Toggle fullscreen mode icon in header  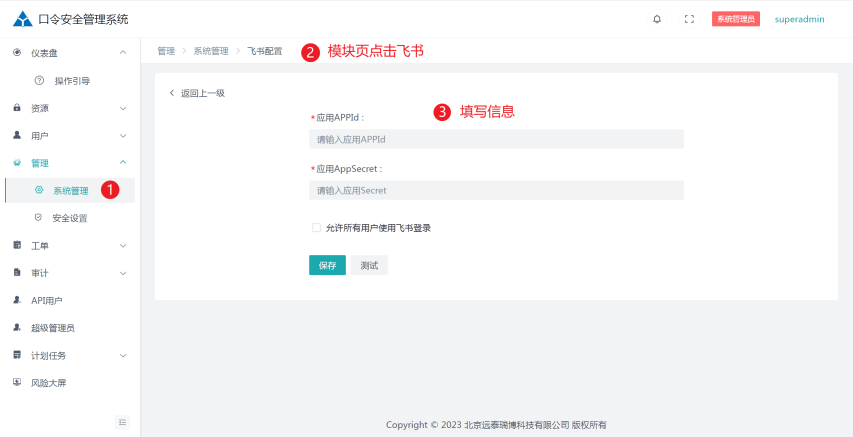(x=689, y=19)
